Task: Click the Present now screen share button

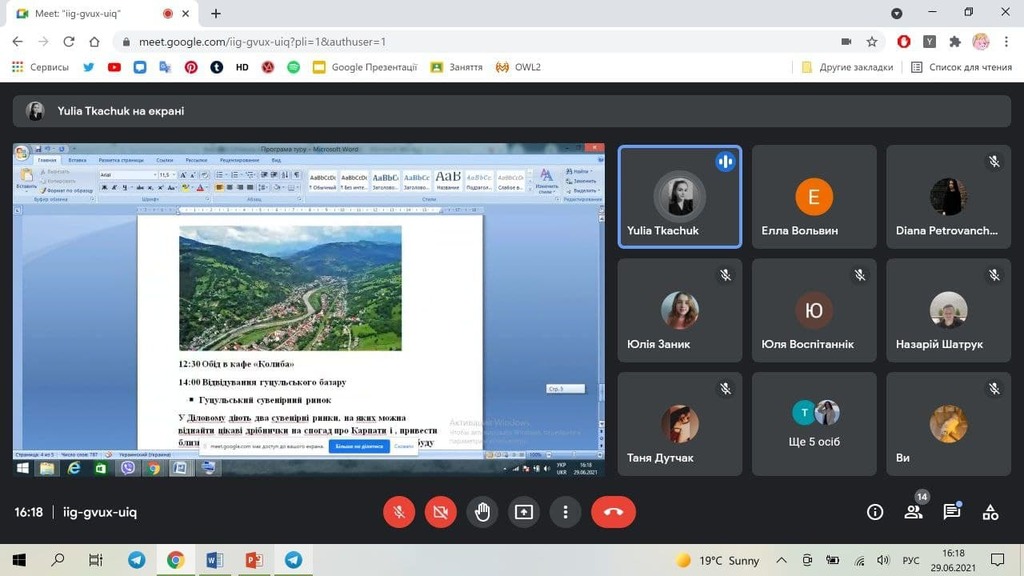Action: tap(524, 512)
